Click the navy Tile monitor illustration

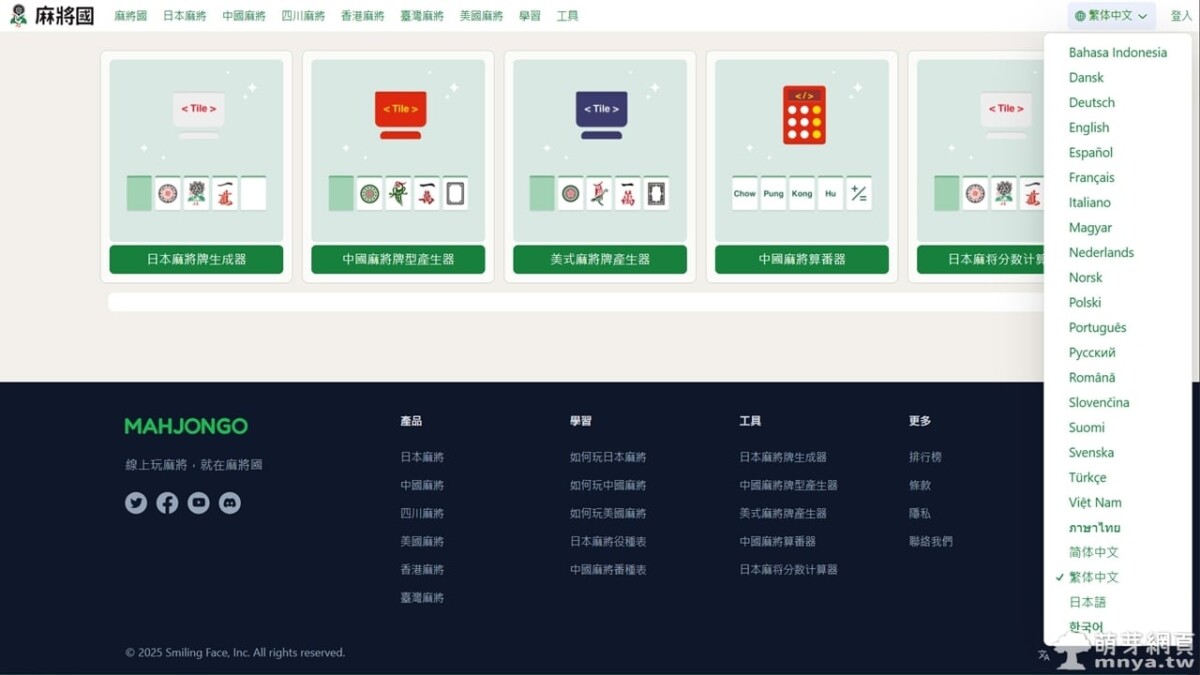tap(601, 113)
